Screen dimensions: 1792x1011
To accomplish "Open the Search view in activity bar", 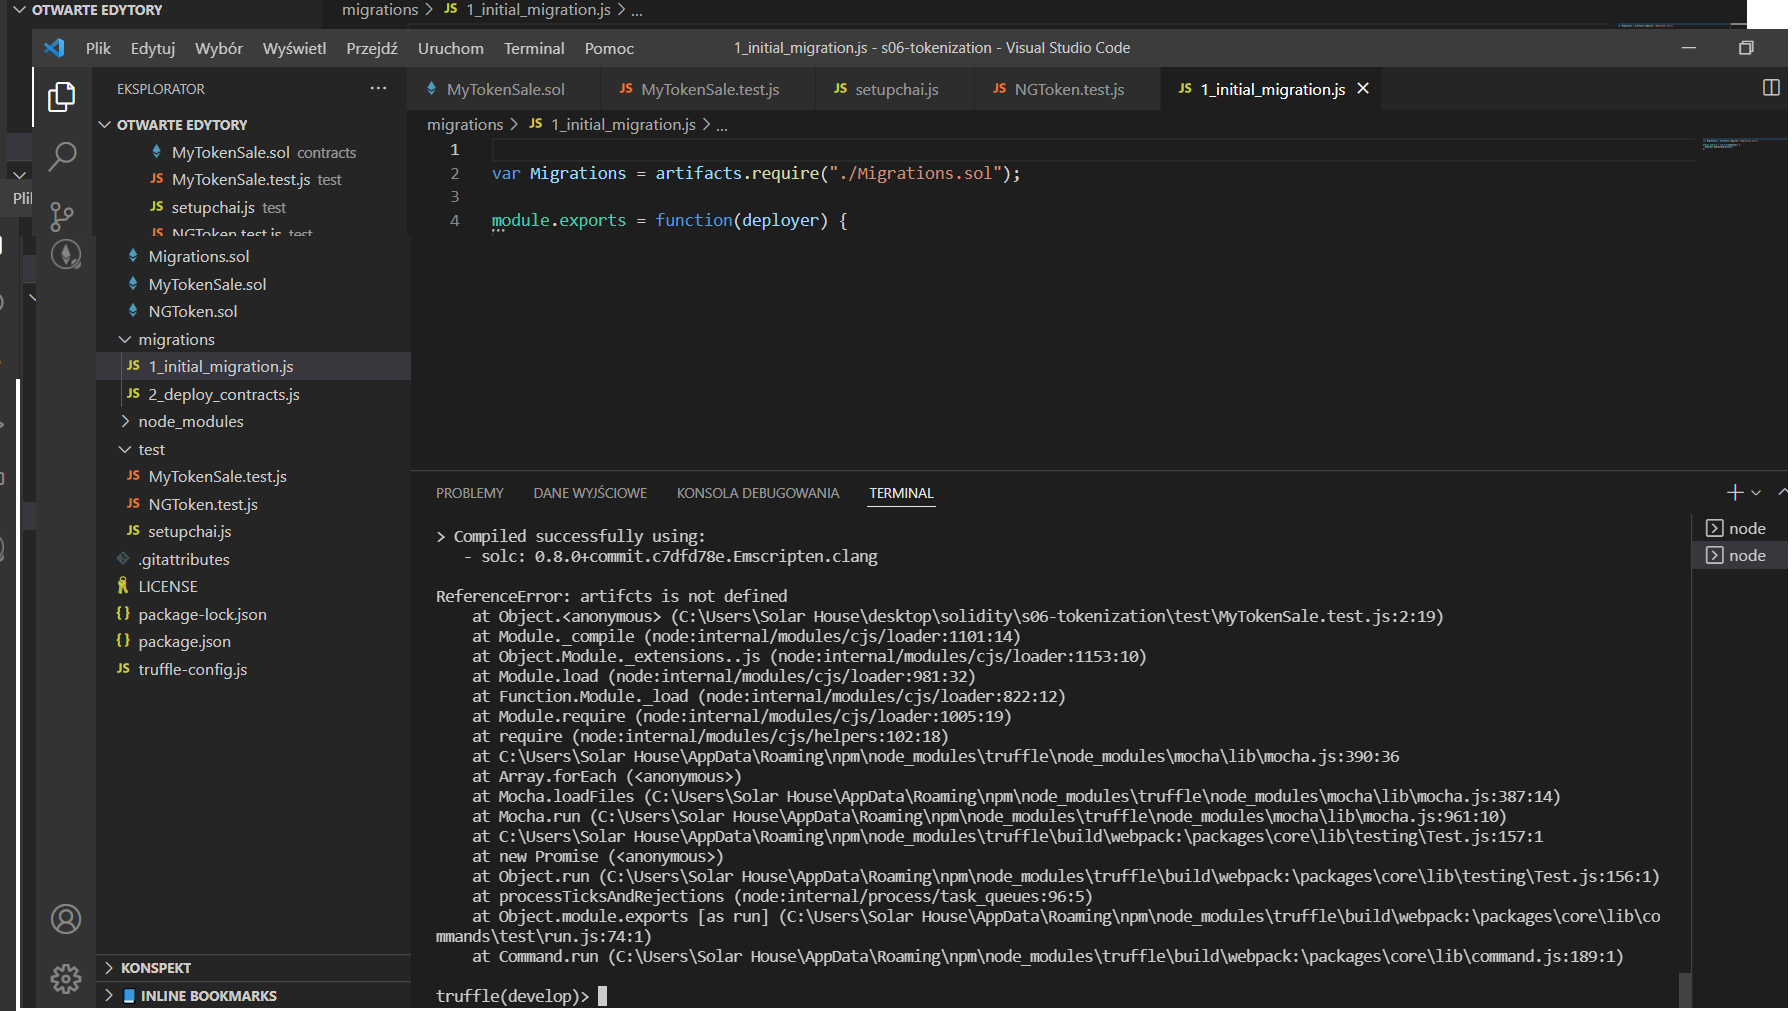I will click(62, 156).
